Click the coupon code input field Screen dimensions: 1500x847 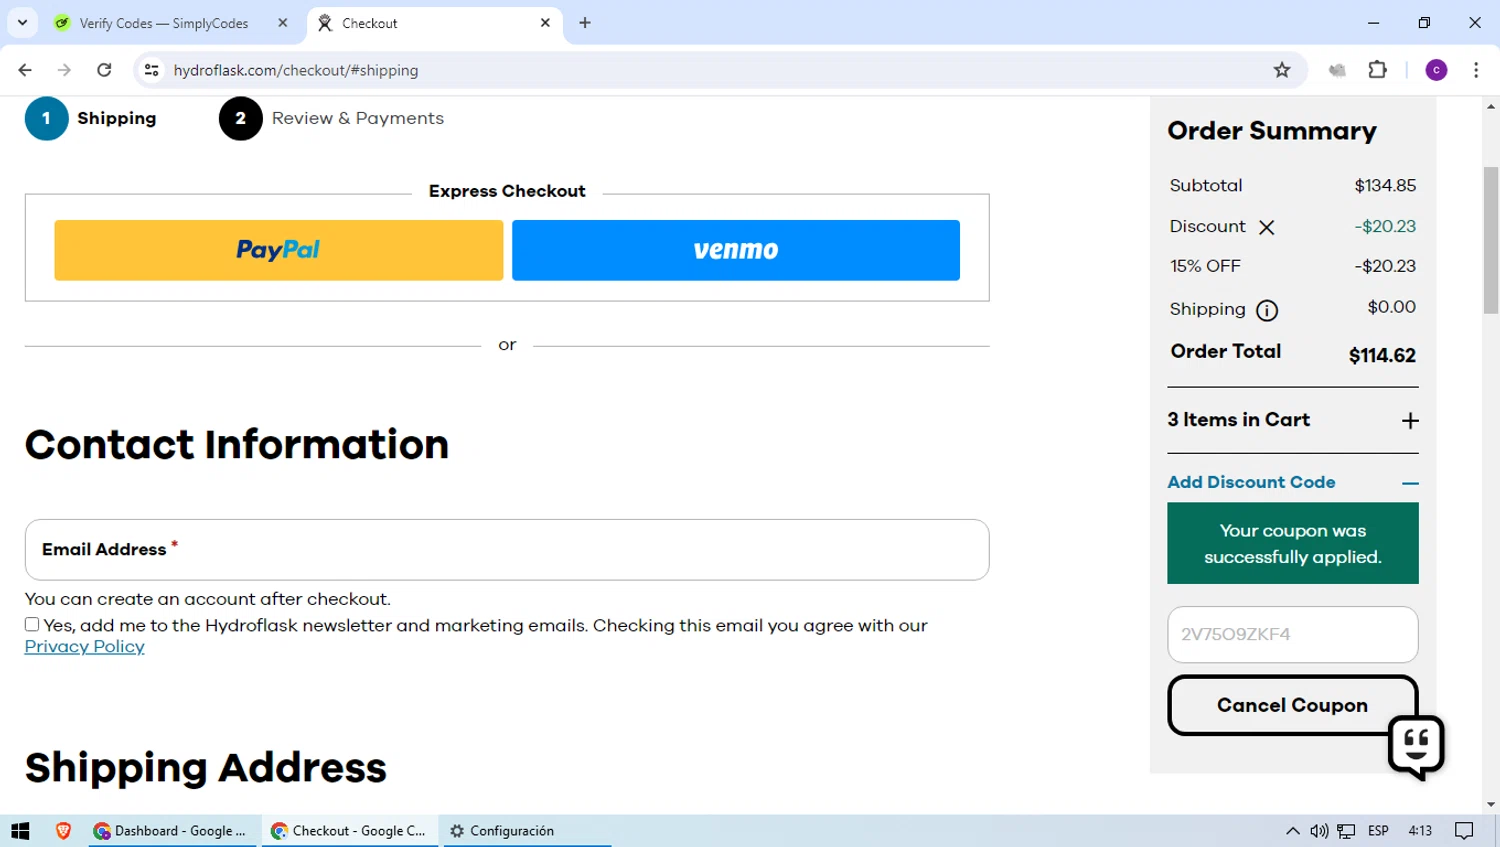[1292, 634]
